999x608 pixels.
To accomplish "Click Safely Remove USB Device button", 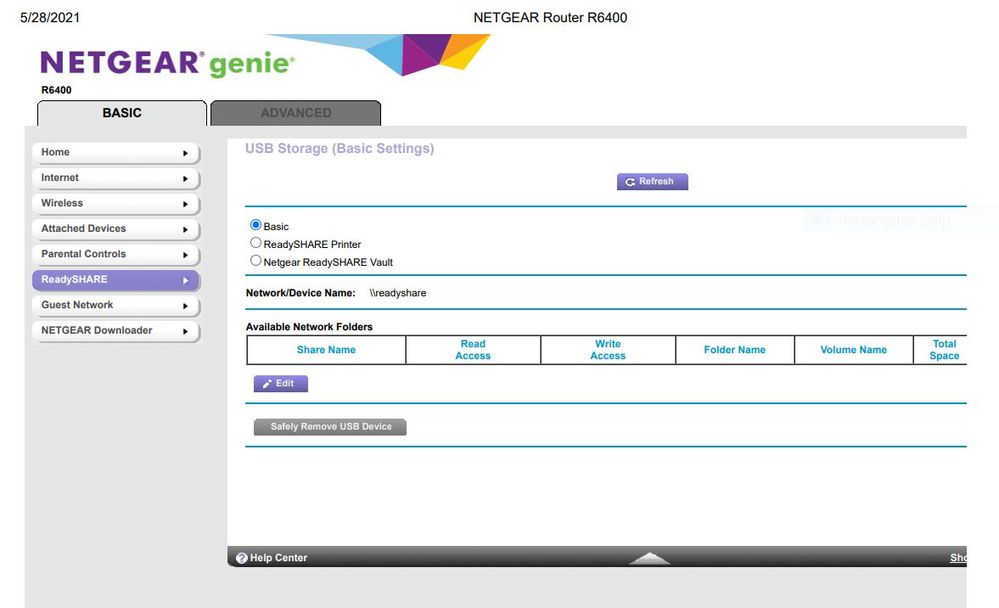I will (x=330, y=427).
